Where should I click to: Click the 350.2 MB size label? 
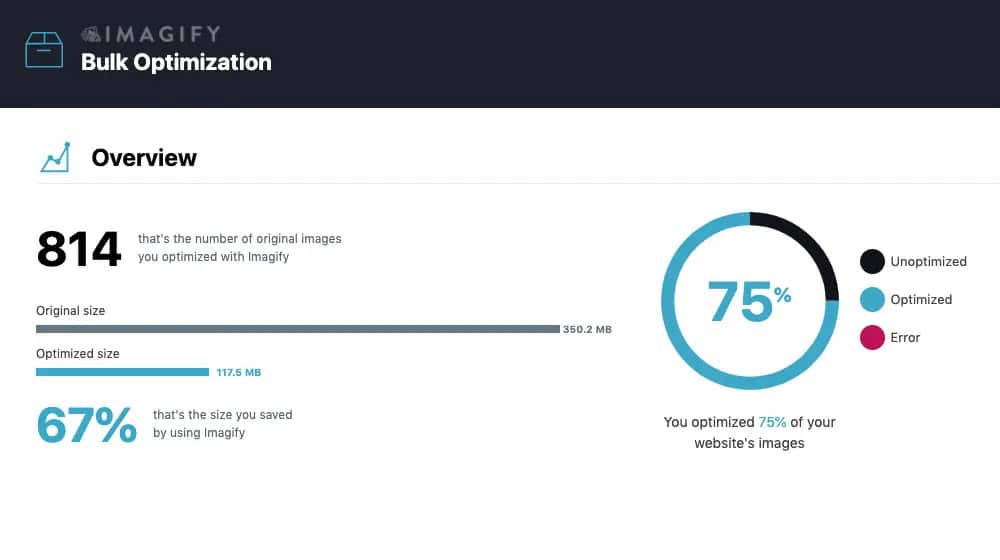587,329
